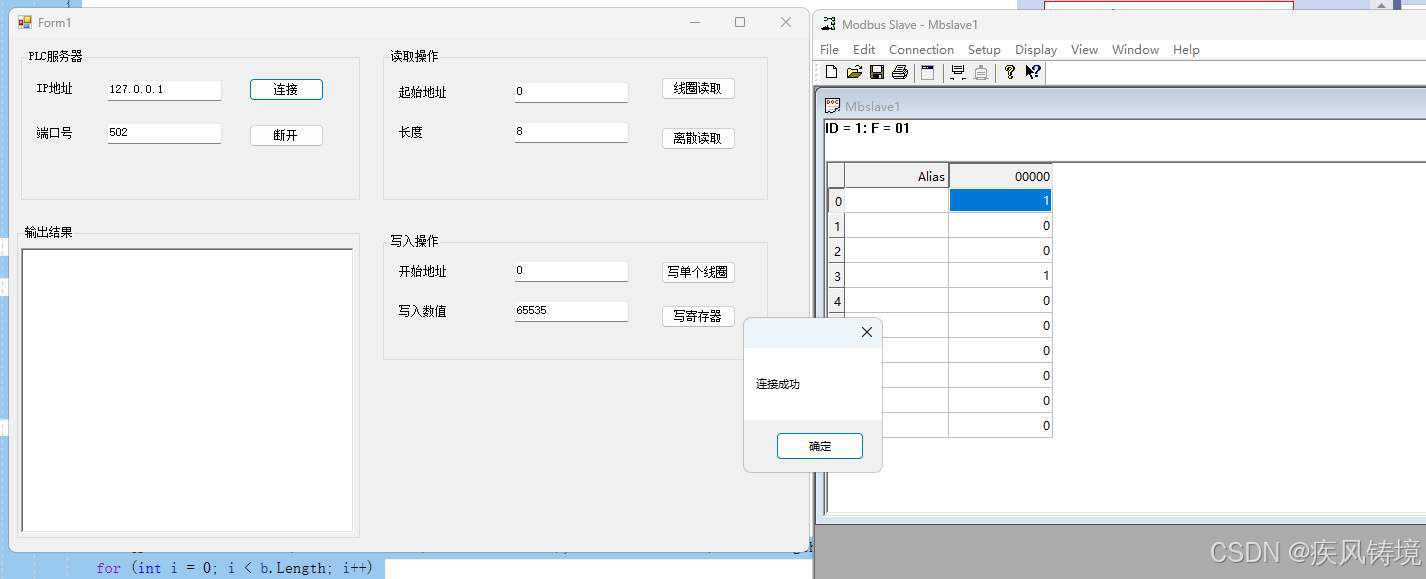Click the New document icon in Modbus Slave toolbar
This screenshot has width=1426, height=579.
coord(831,72)
